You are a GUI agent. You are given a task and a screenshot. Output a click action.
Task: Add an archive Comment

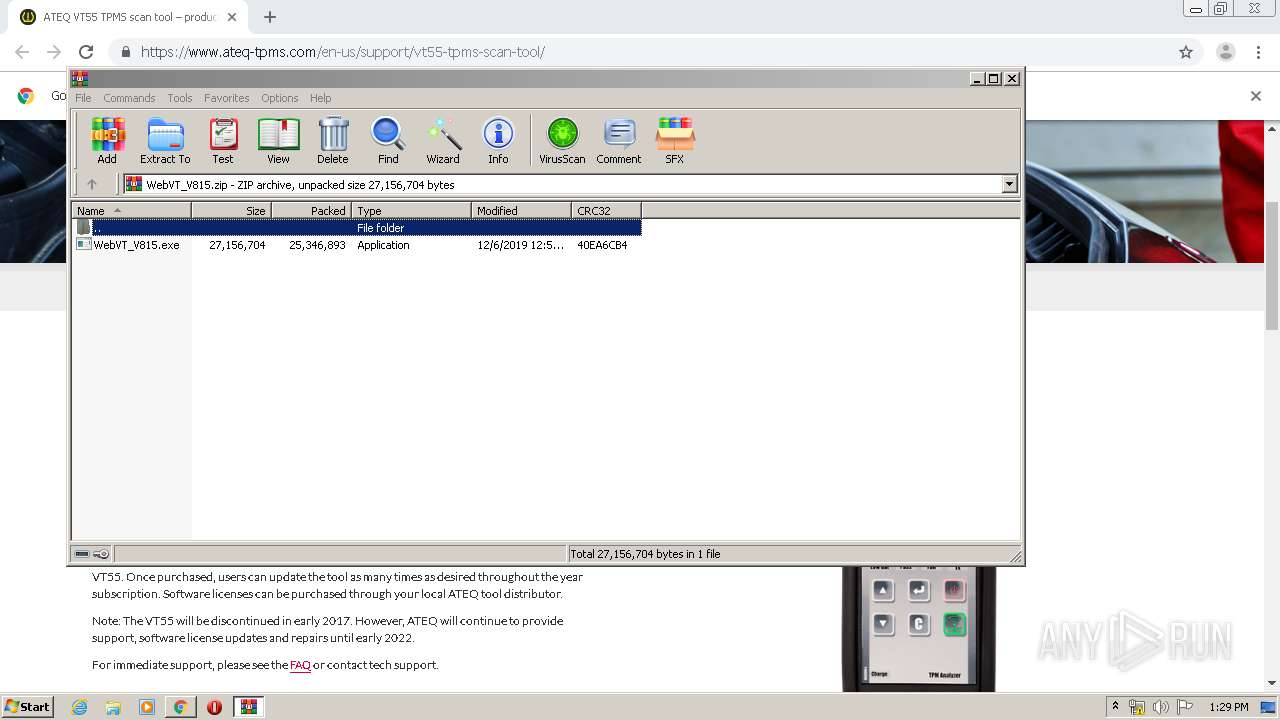pos(619,140)
